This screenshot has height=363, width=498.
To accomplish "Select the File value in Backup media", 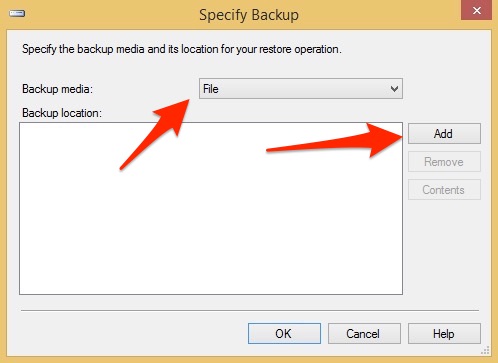I will coord(211,89).
